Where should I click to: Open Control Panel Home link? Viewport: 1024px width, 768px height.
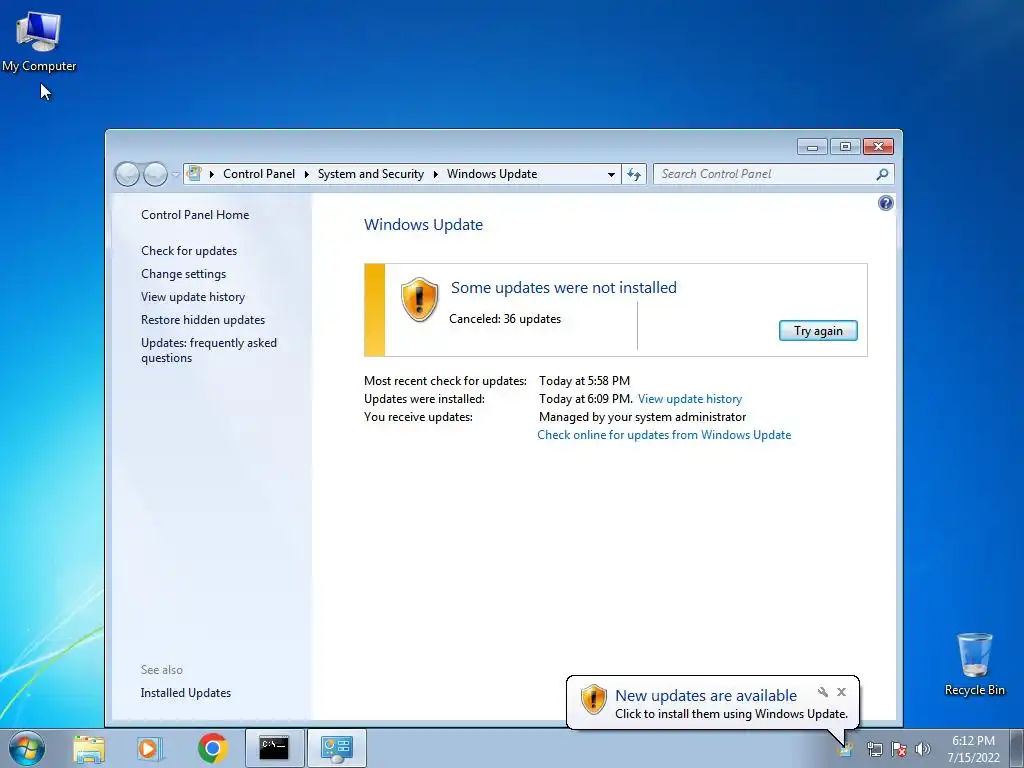195,215
